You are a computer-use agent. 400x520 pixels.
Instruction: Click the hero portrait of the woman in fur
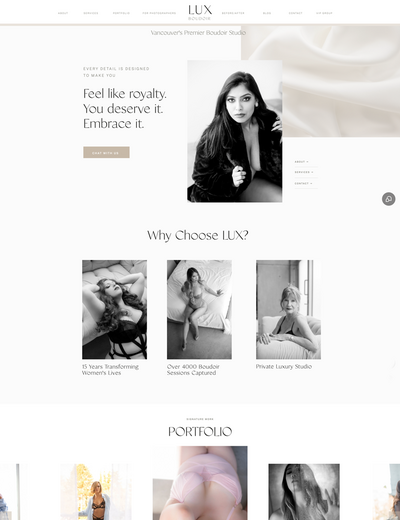(235, 131)
